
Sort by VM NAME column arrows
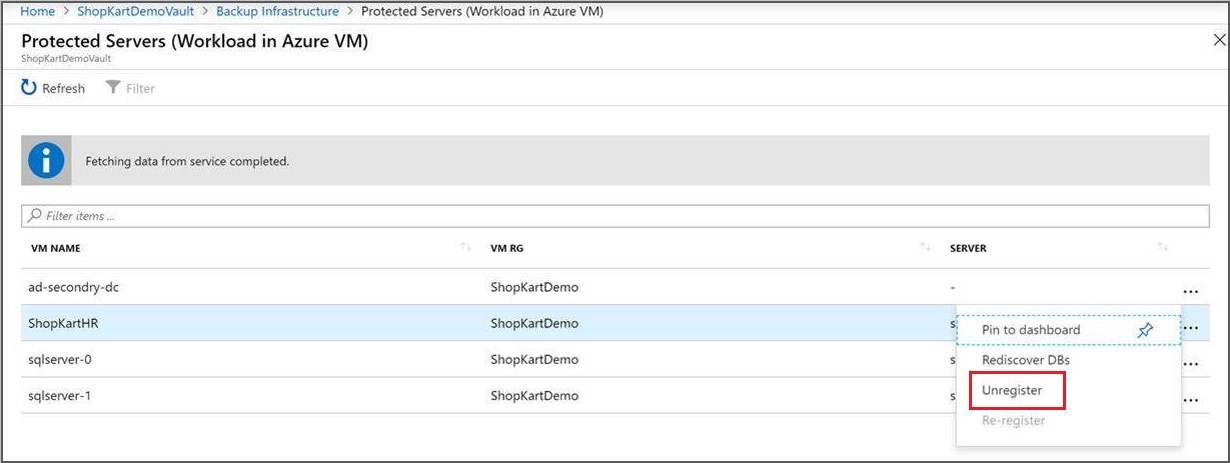(465, 247)
